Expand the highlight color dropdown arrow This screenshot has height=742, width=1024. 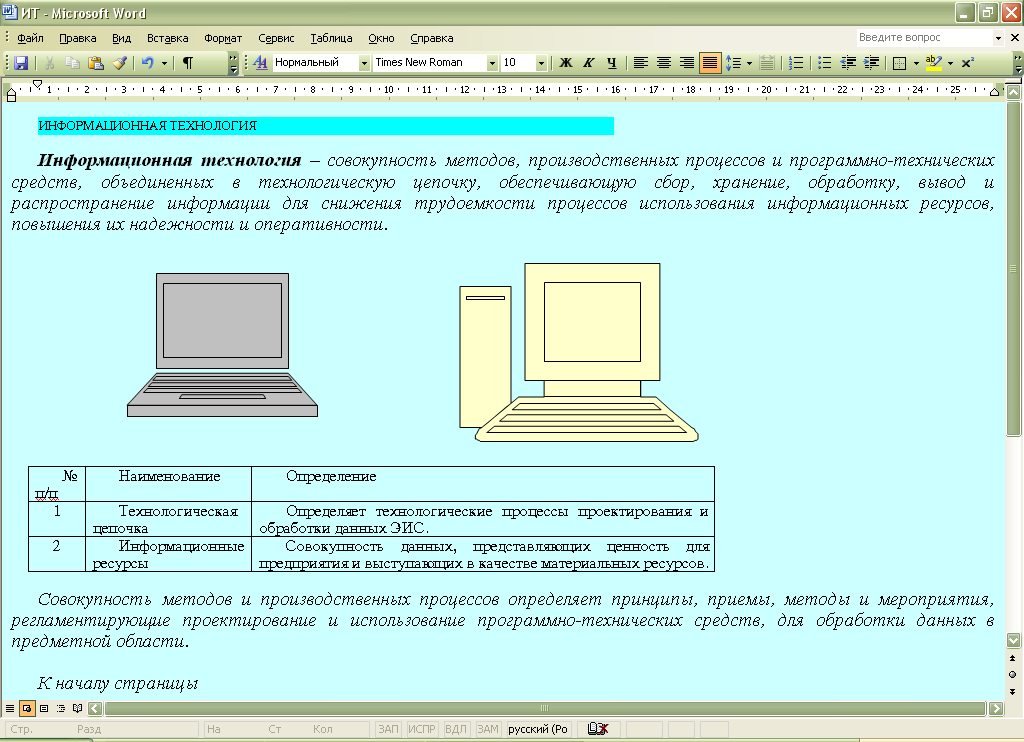tap(950, 63)
